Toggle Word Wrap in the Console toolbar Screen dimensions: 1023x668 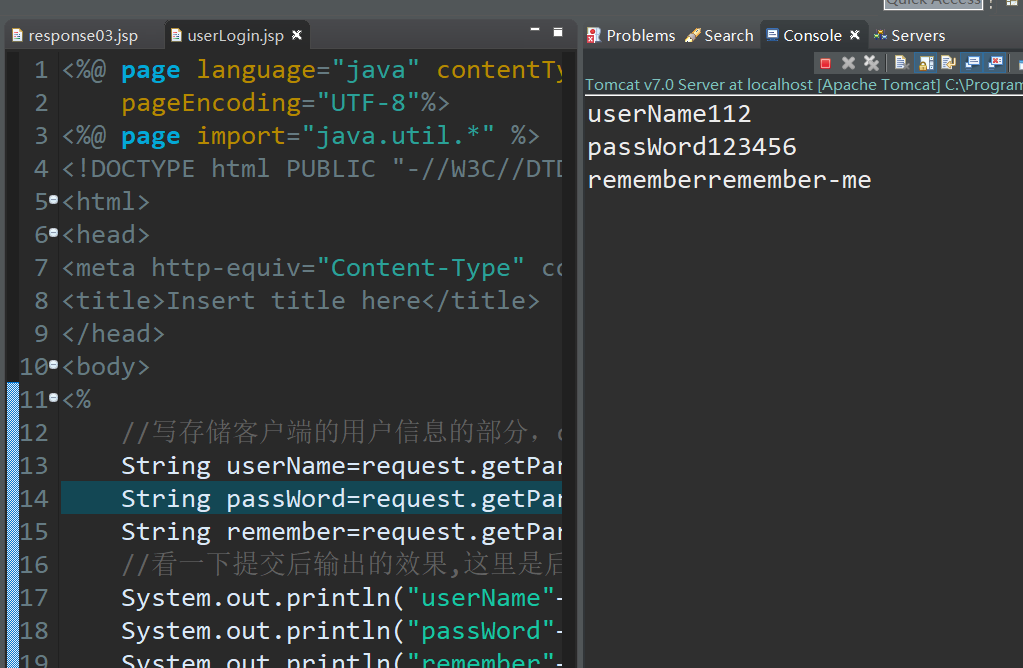[x=949, y=63]
